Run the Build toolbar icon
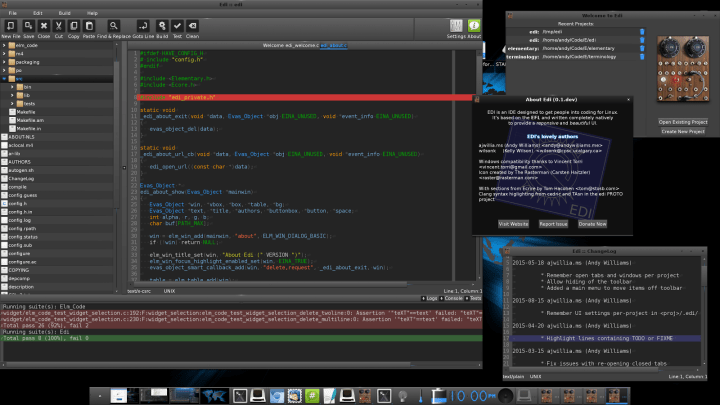Image resolution: width=720 pixels, height=405 pixels. click(x=162, y=26)
